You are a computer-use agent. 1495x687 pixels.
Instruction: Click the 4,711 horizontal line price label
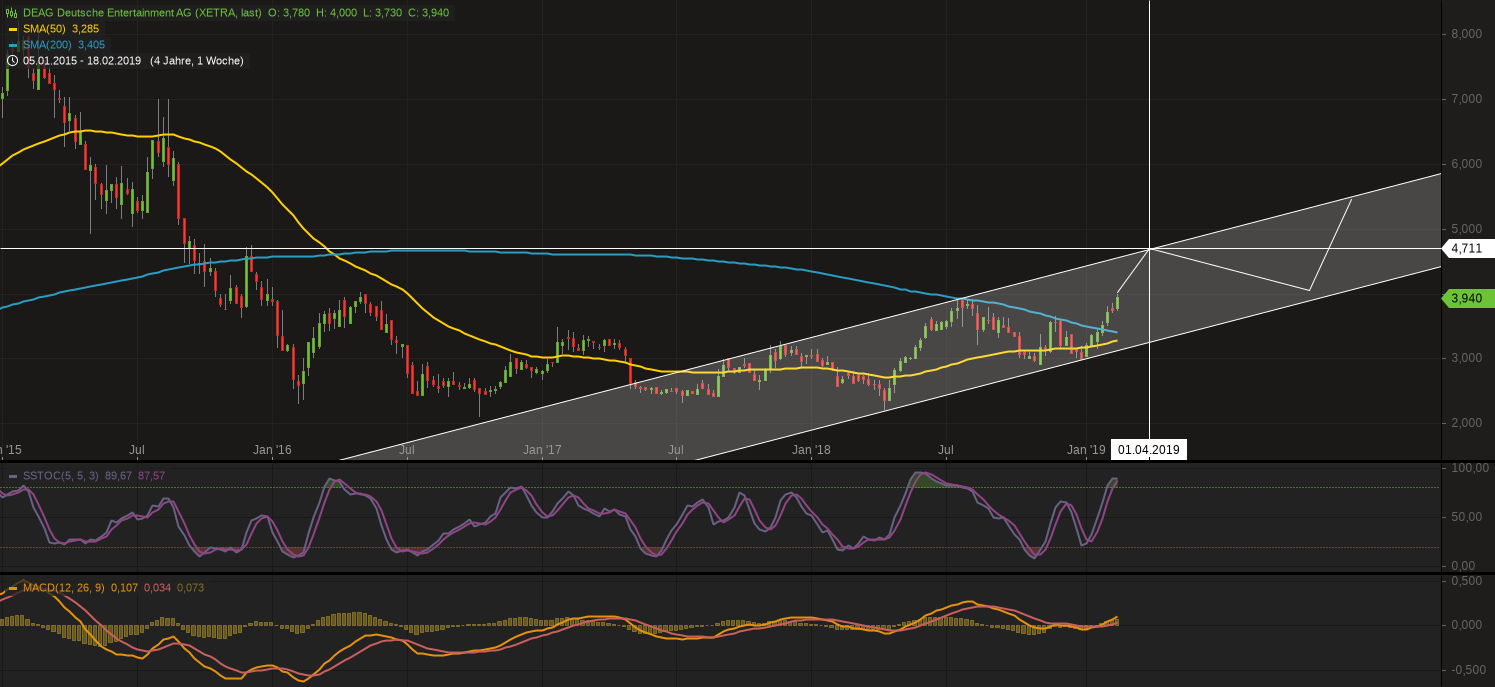pyautogui.click(x=1465, y=248)
